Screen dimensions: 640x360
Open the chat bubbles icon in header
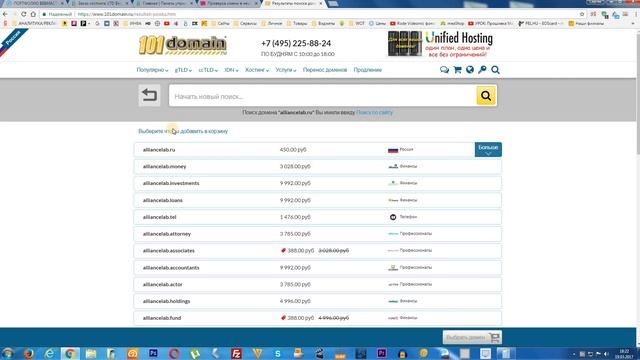pos(444,70)
